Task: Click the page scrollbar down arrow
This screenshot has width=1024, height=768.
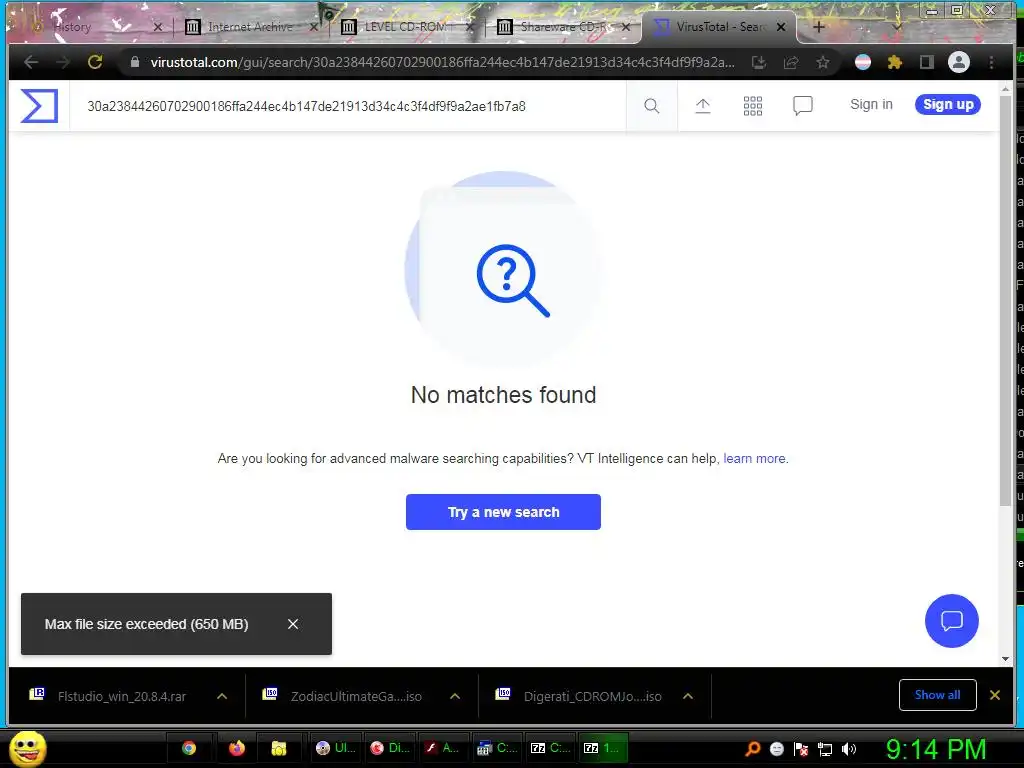Action: [1006, 659]
